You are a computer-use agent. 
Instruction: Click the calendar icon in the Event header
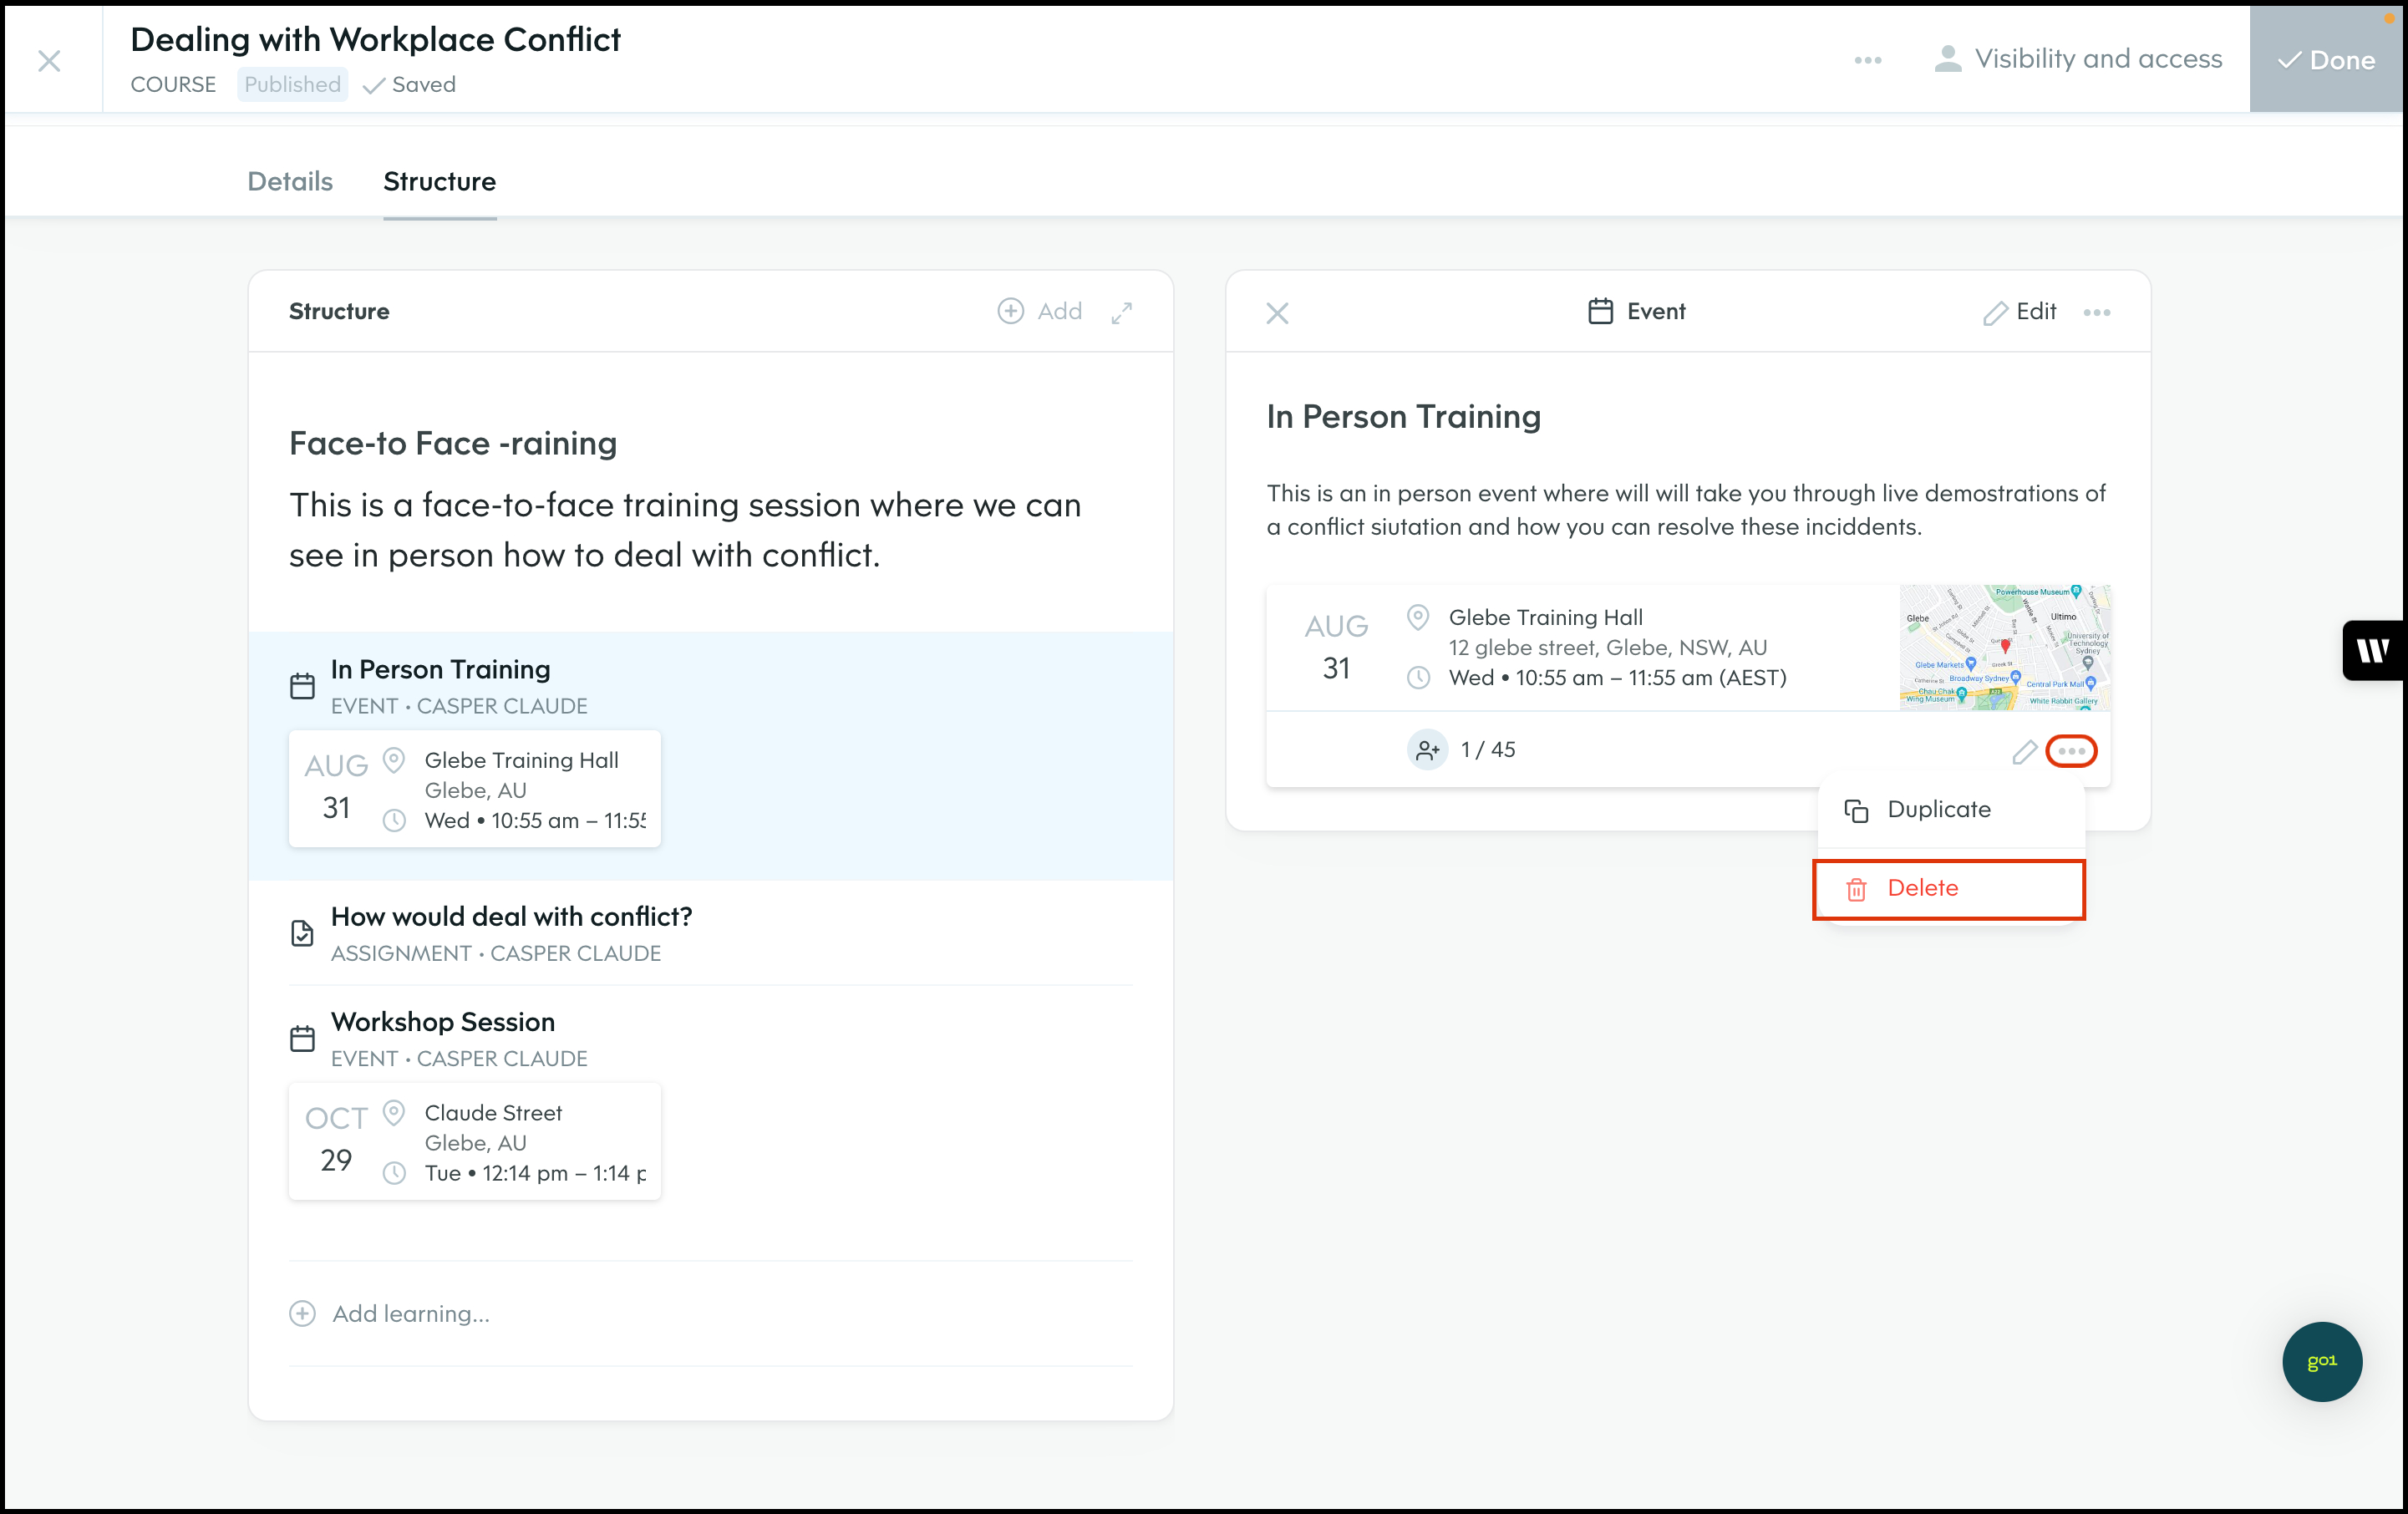1600,311
